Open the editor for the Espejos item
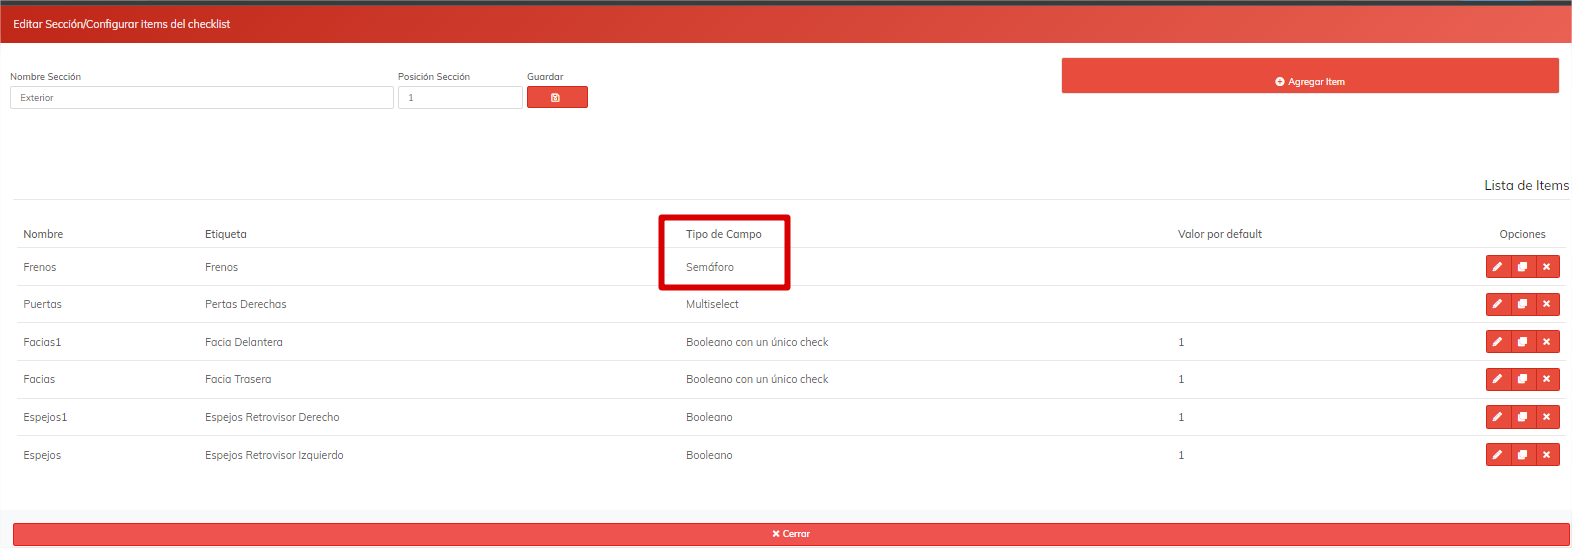Viewport: 1572px width, 548px height. [x=1497, y=455]
